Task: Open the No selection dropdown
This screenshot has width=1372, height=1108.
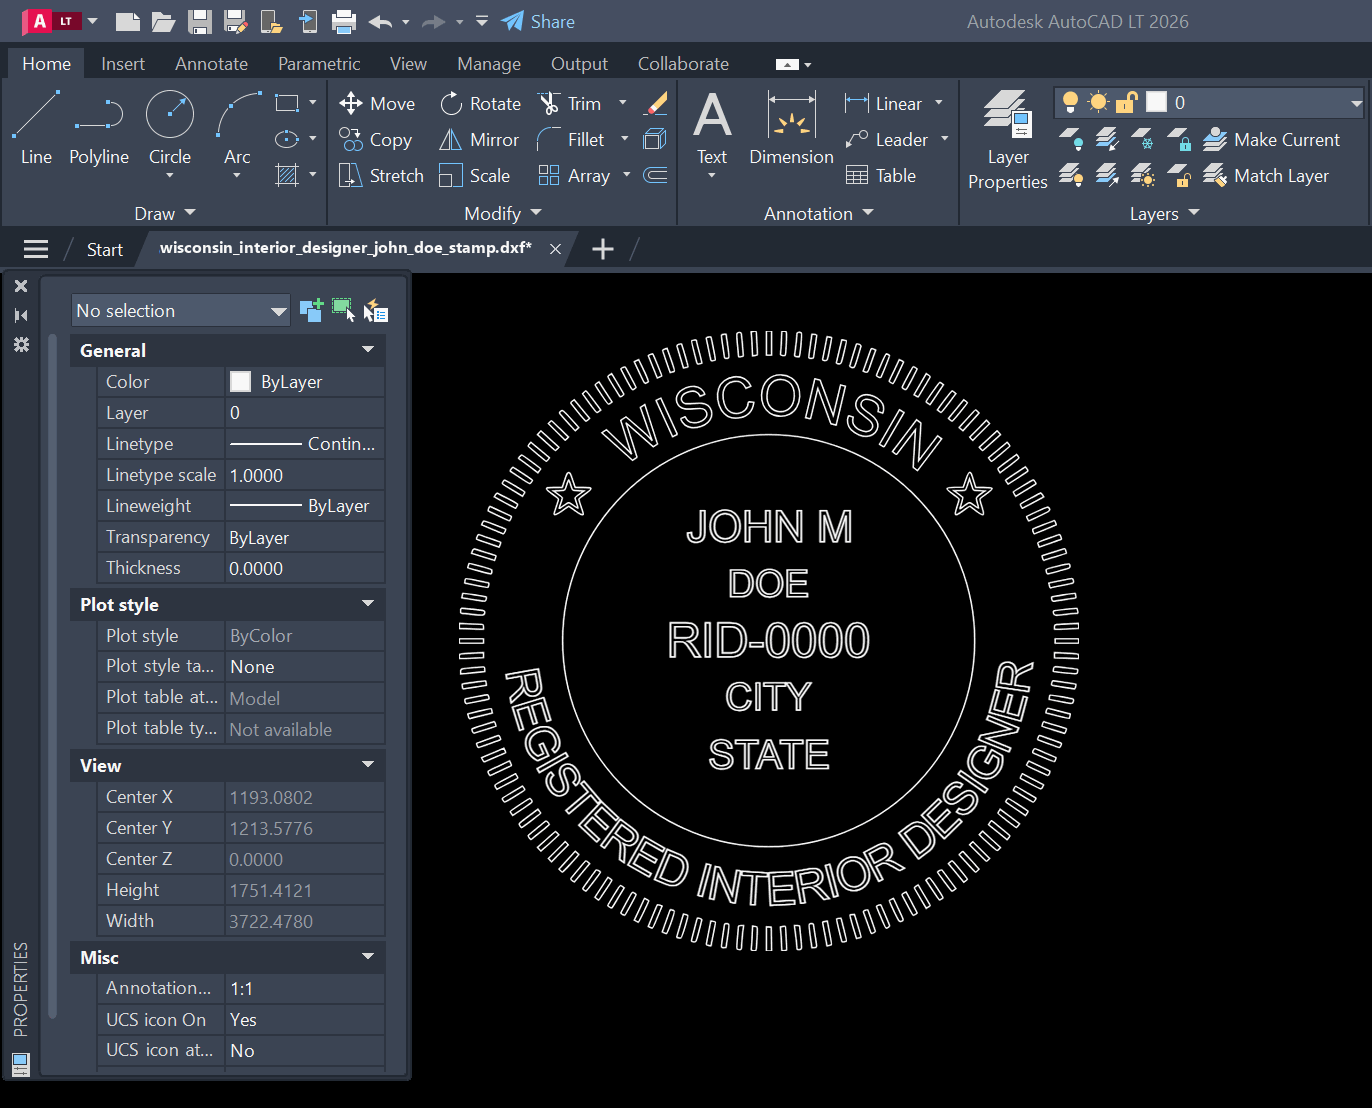Action: point(181,311)
